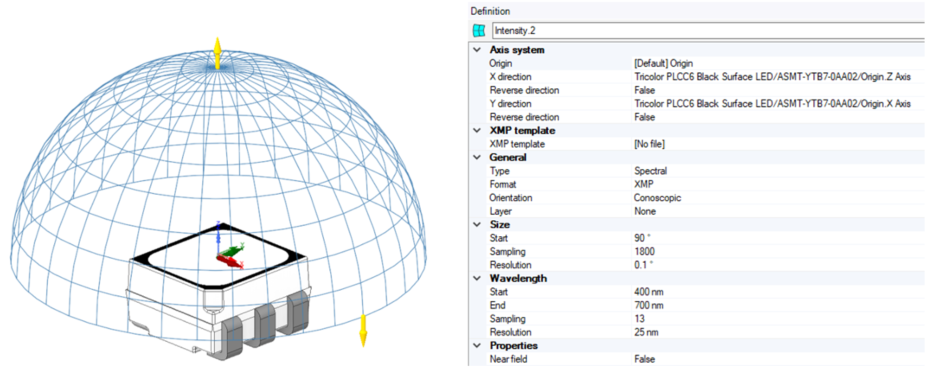Select the Y direction value ending 'Origin.X Axis'
Viewport: 933px width, 386px height.
pyautogui.click(x=772, y=103)
